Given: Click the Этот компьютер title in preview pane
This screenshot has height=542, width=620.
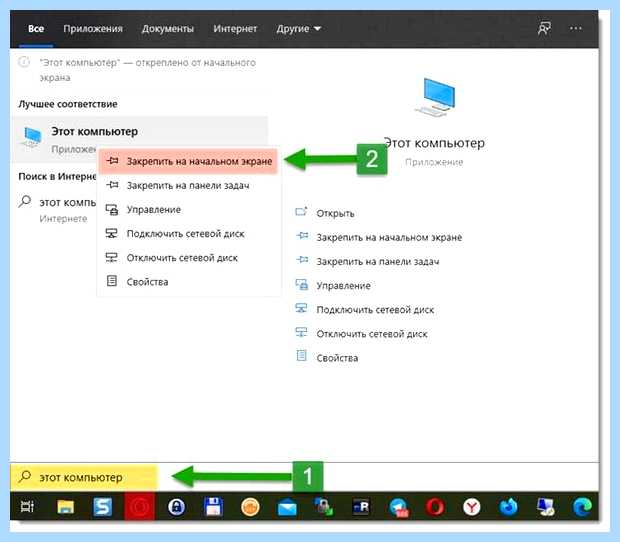Looking at the screenshot, I should [x=435, y=143].
